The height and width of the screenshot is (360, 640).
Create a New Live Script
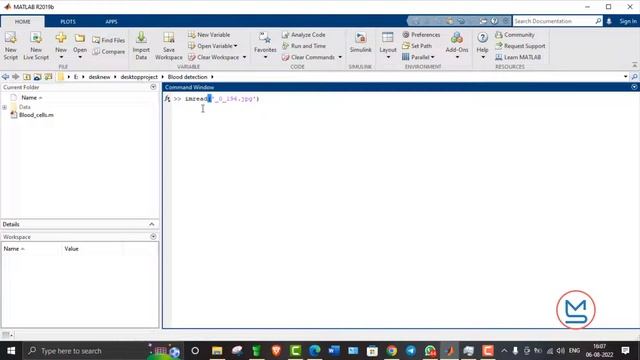[36, 46]
